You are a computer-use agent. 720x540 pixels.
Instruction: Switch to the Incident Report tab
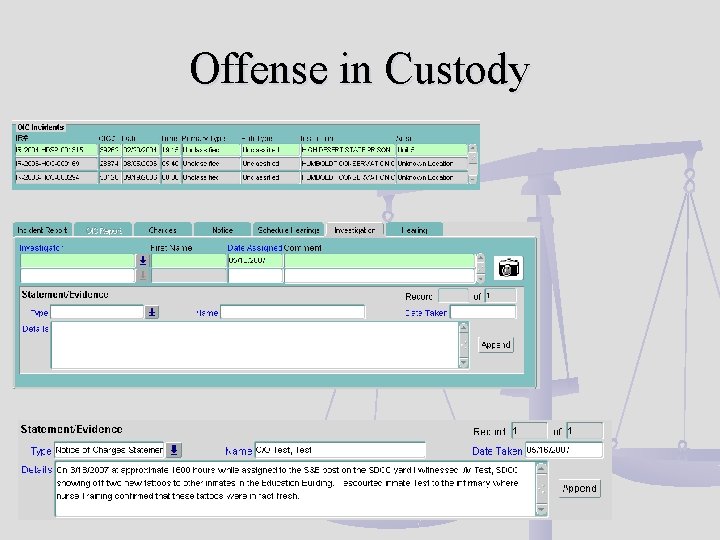(x=42, y=230)
